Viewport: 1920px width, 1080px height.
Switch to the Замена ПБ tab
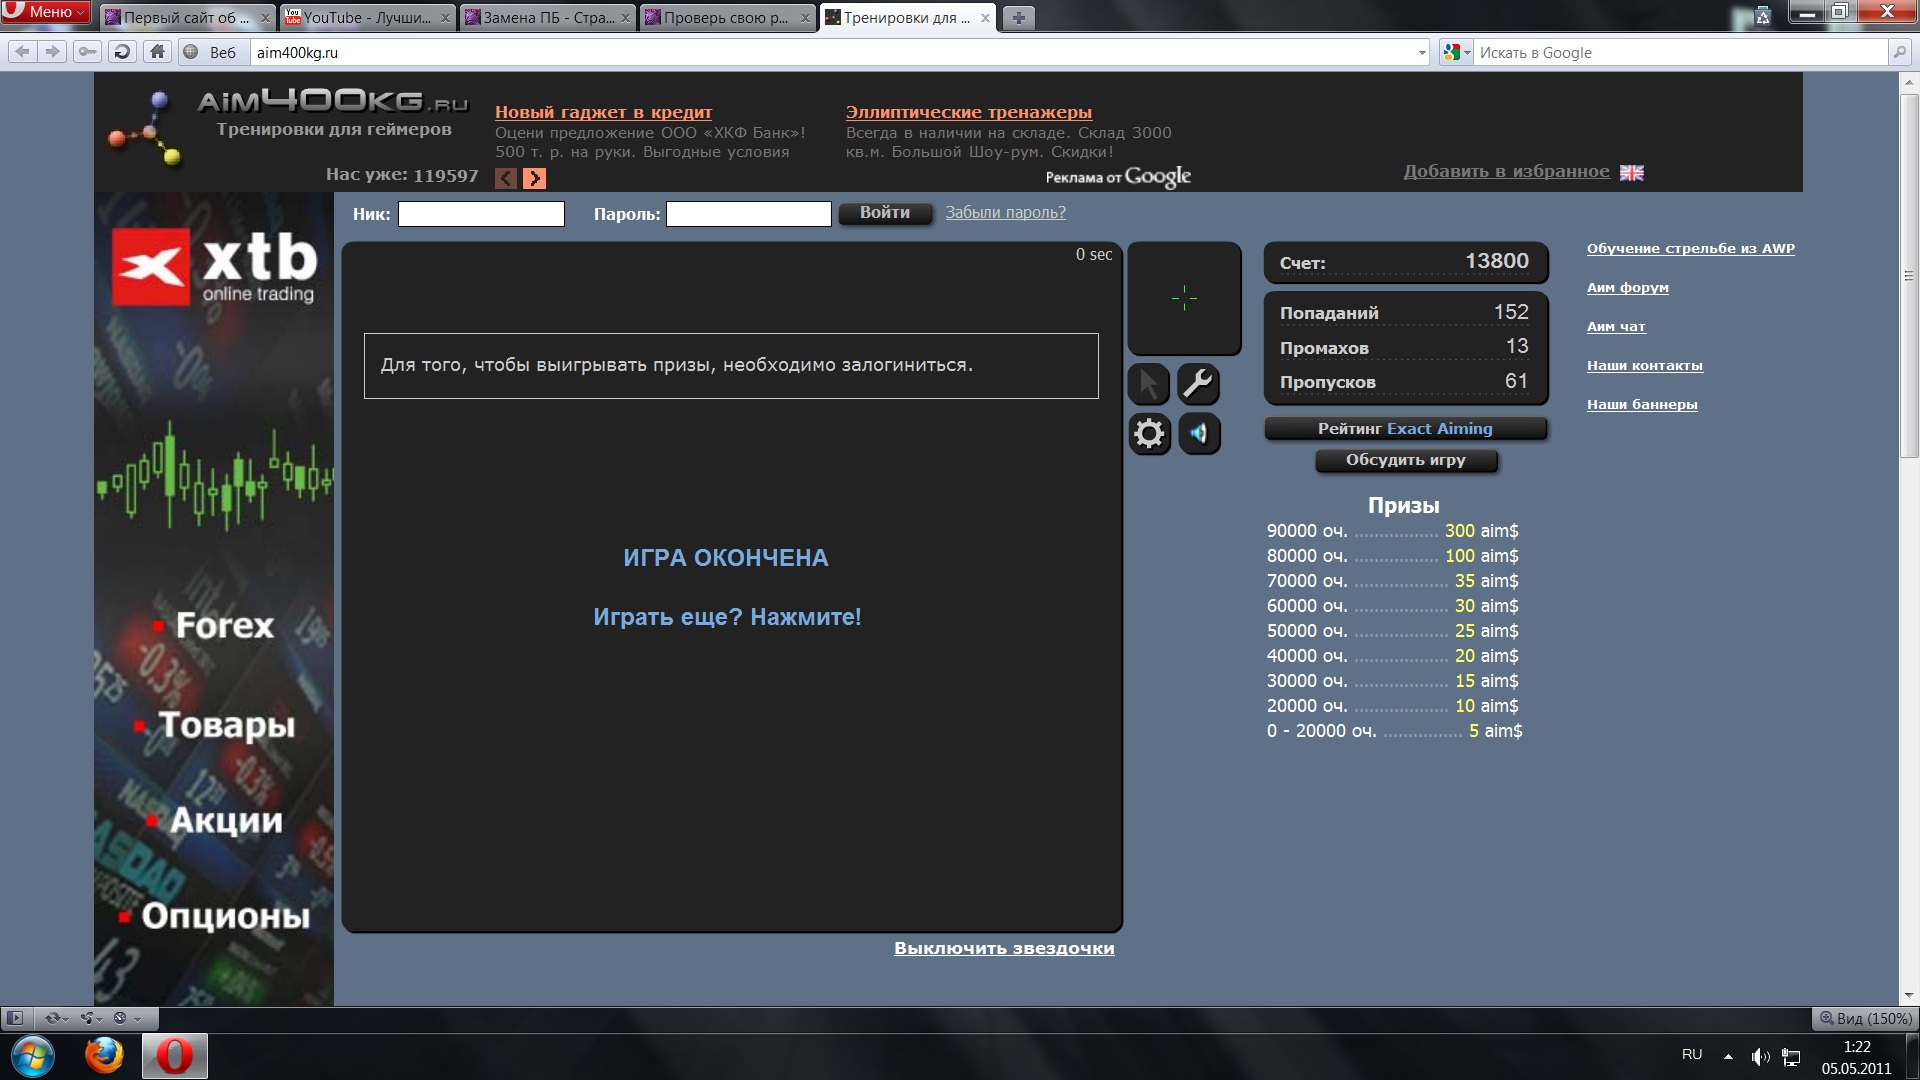point(548,18)
